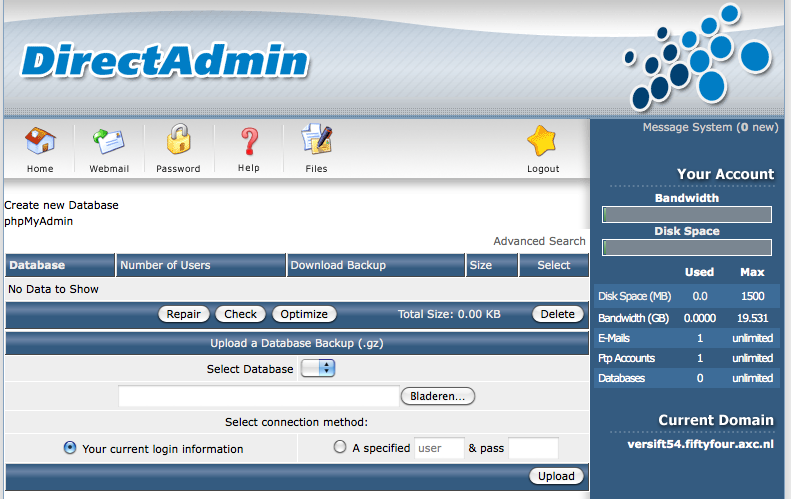Click the 19.531 bandwidth max value
Viewport: 791px width, 499px height.
click(x=752, y=318)
